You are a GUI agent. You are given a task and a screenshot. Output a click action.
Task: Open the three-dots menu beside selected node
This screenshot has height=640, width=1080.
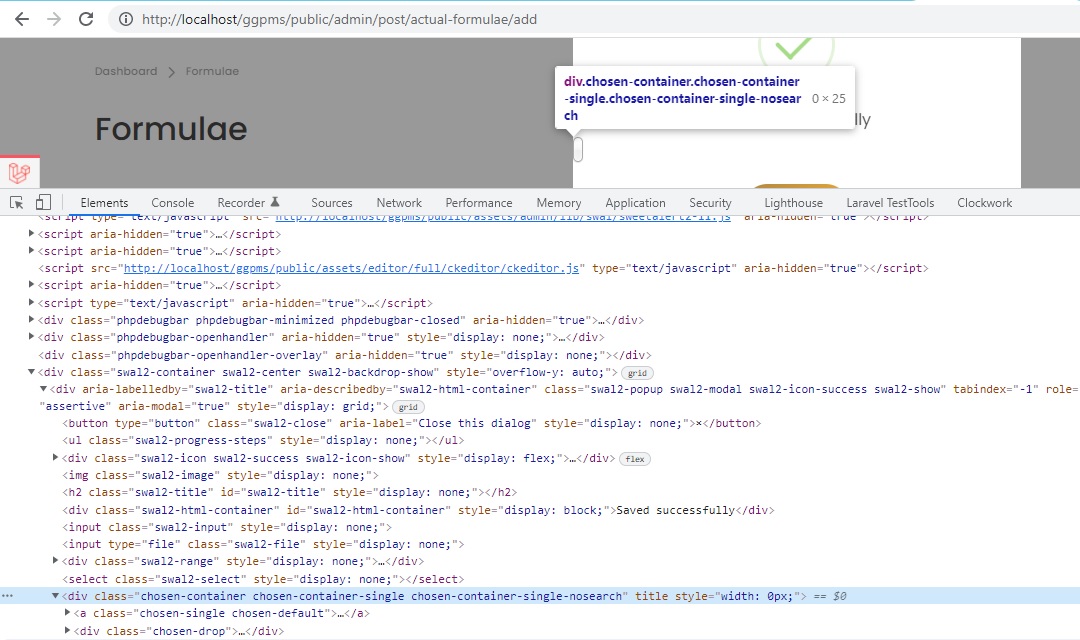coord(8,596)
